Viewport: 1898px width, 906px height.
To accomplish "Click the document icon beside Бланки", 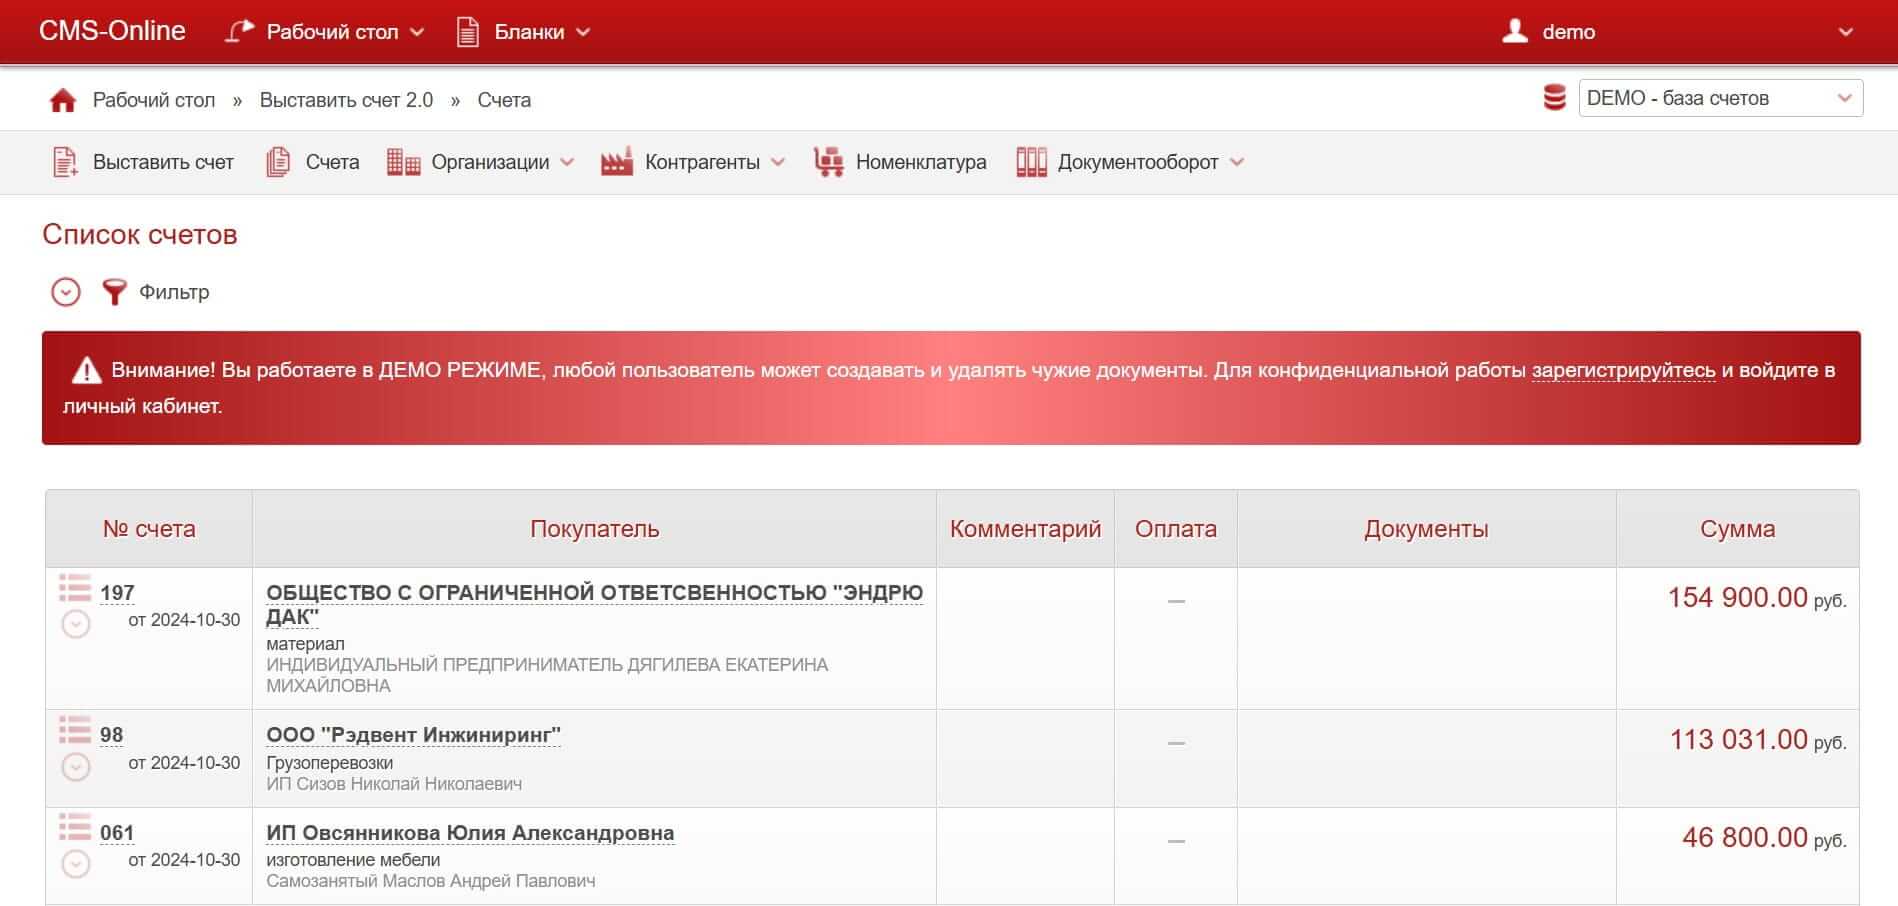I will 468,32.
